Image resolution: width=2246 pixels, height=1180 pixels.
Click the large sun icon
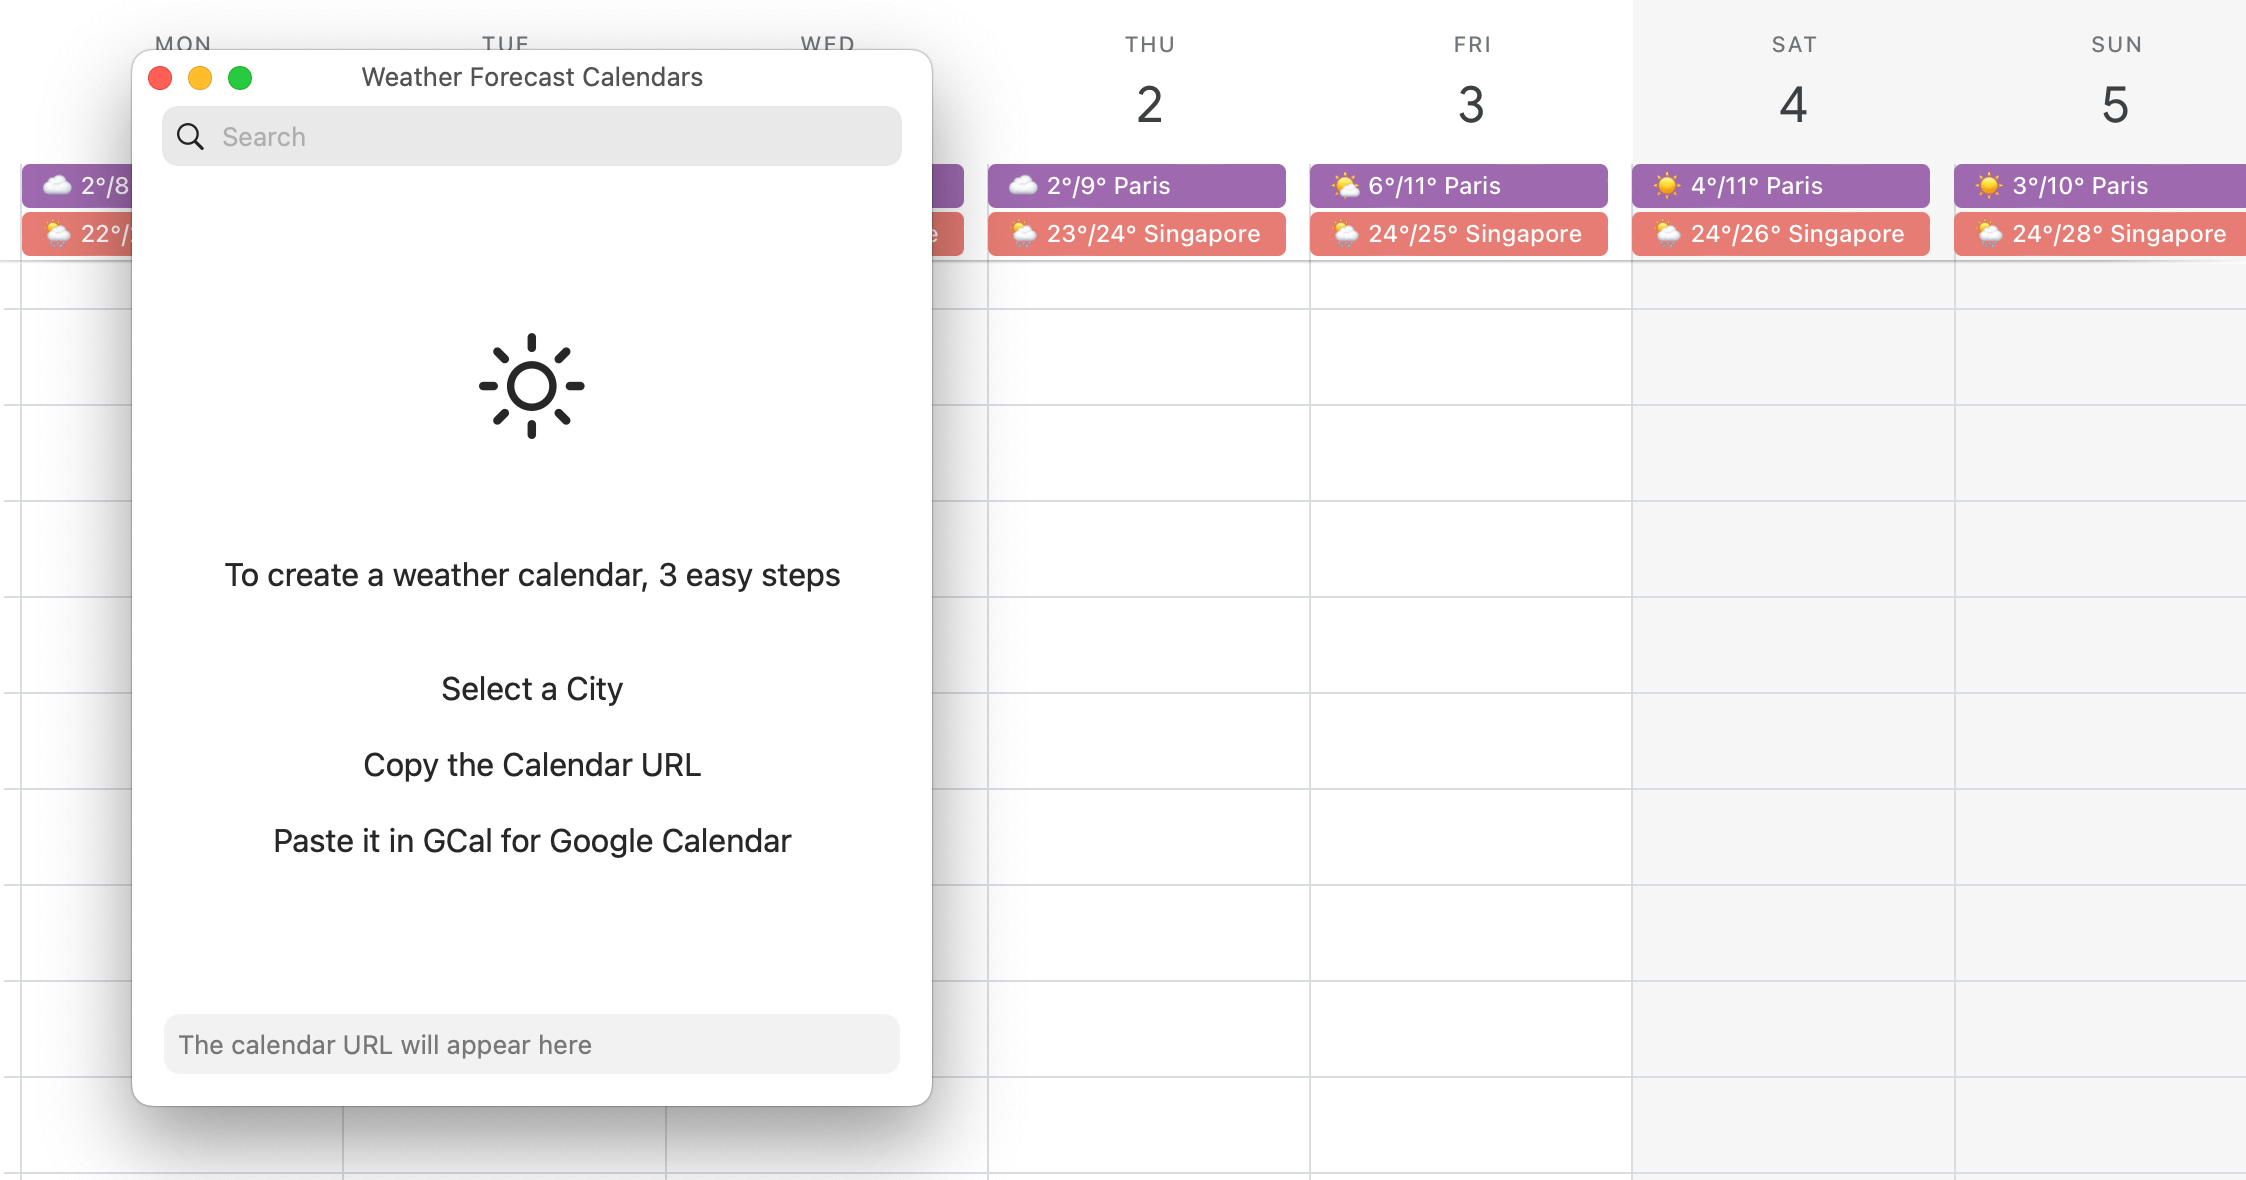[x=531, y=386]
